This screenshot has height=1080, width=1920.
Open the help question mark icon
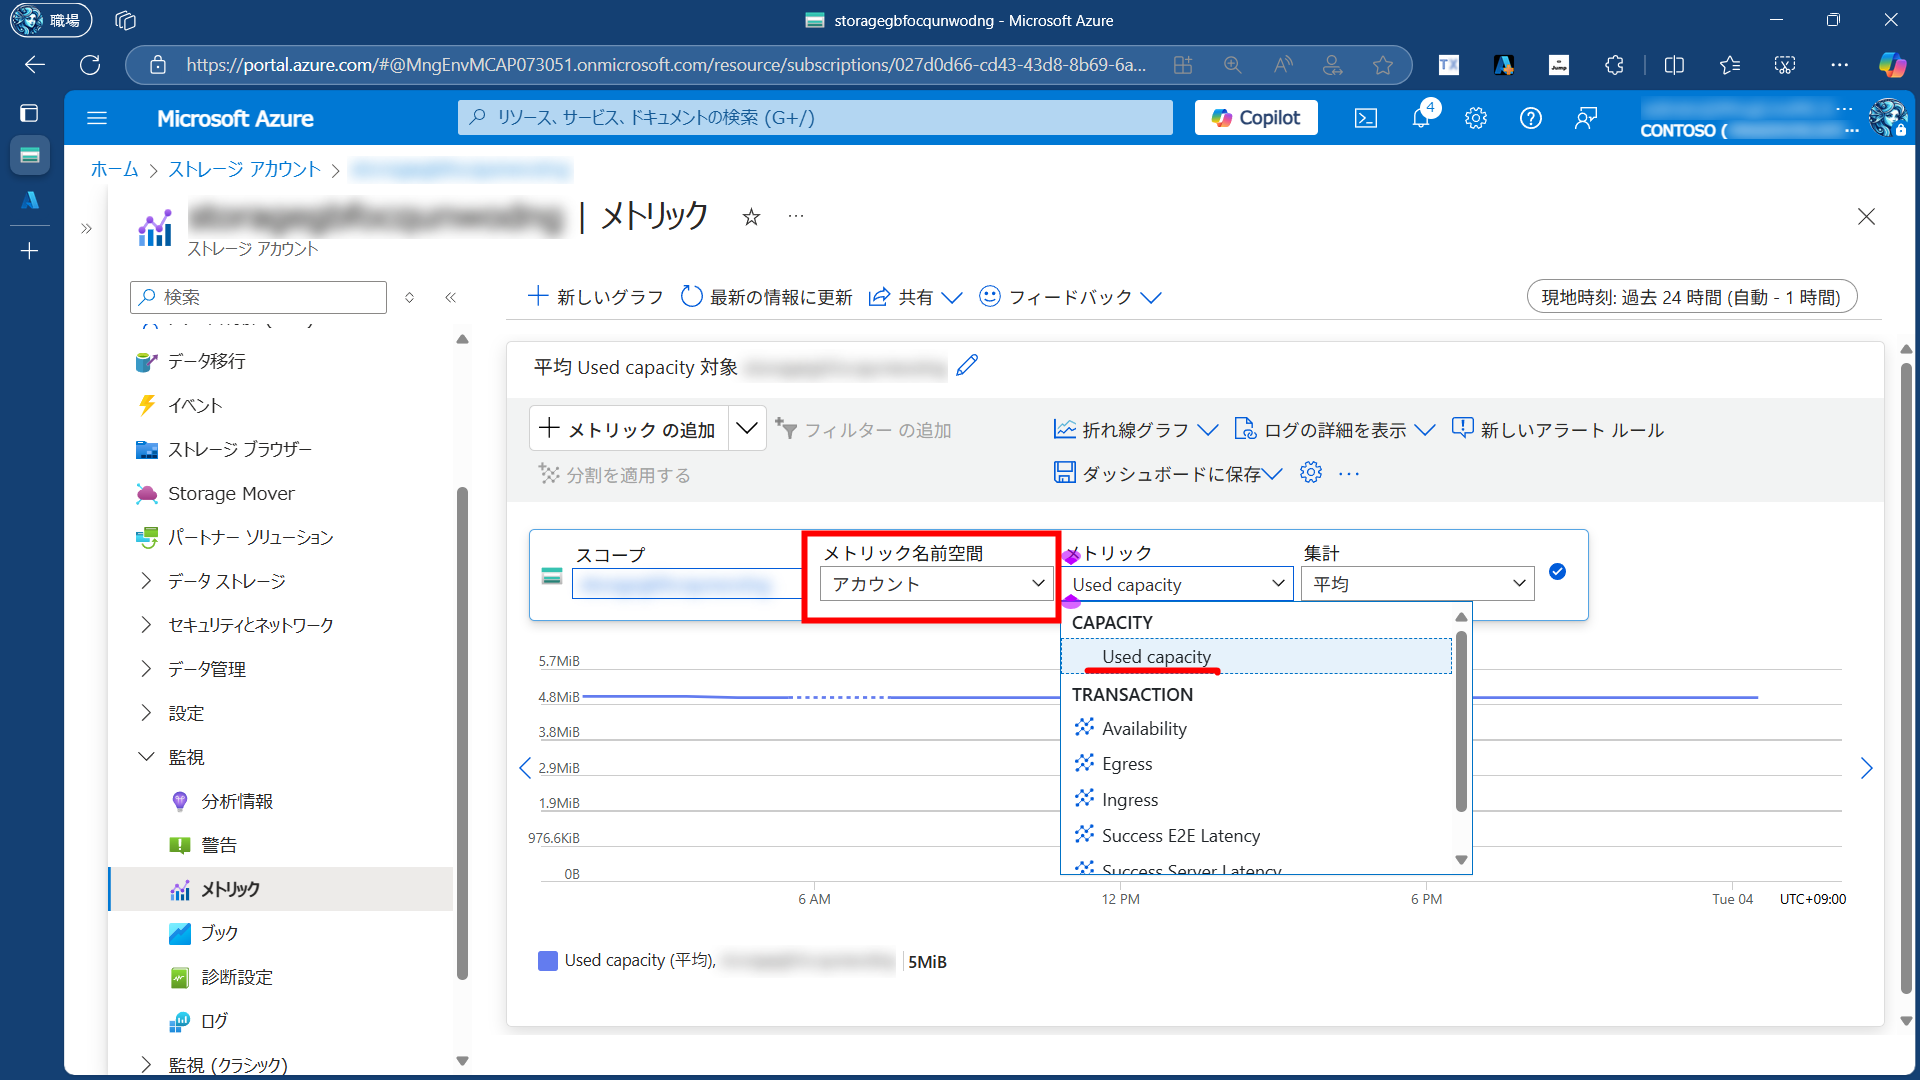pos(1530,118)
